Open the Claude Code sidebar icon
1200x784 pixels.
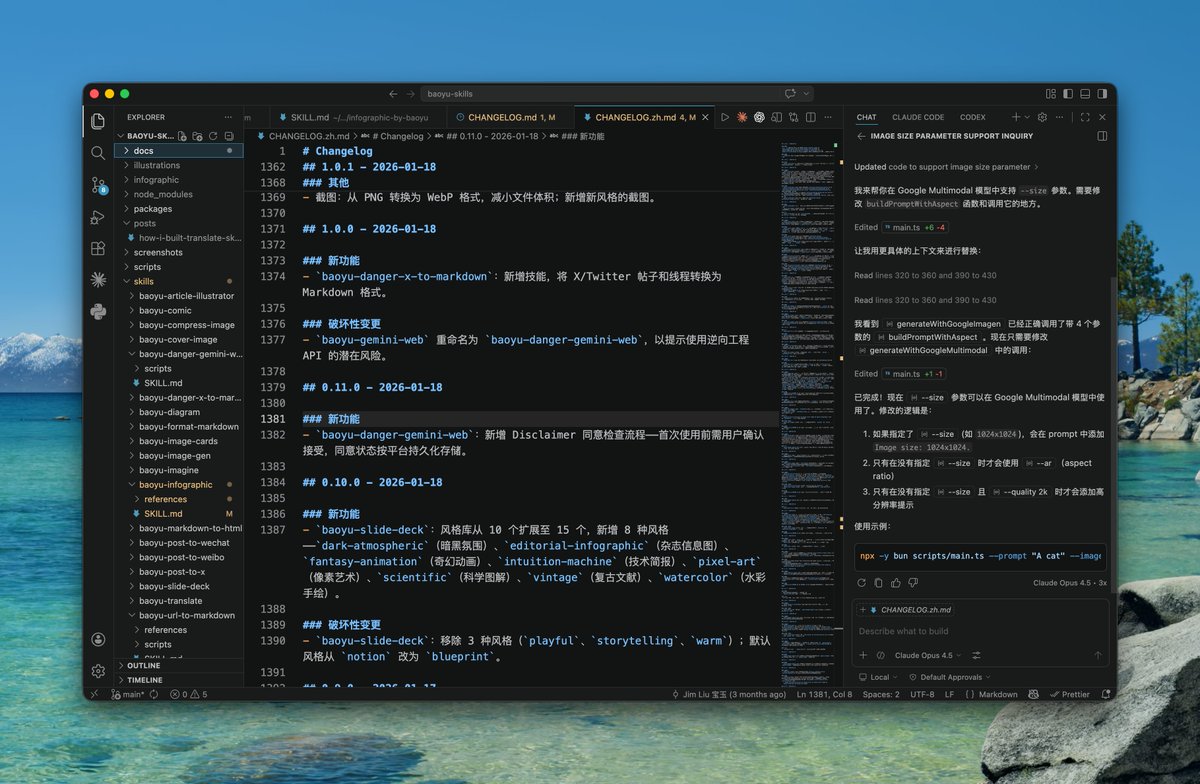click(98, 280)
